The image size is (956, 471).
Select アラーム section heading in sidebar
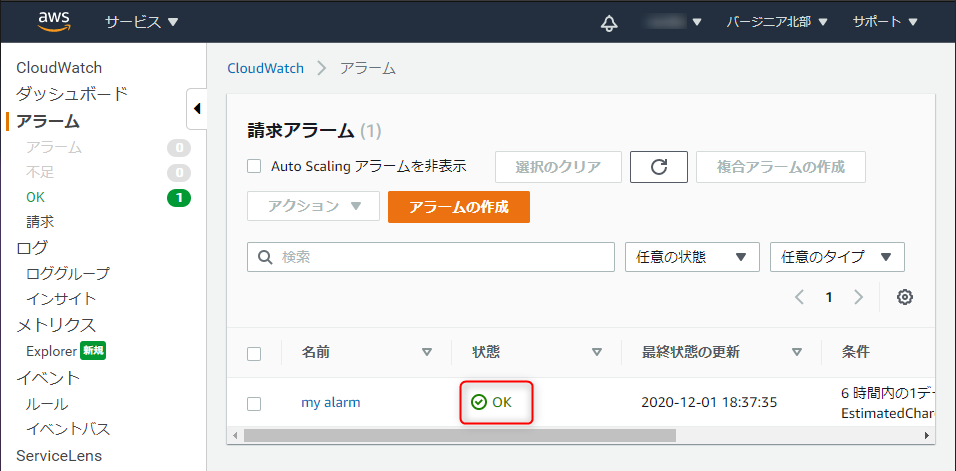[x=48, y=121]
